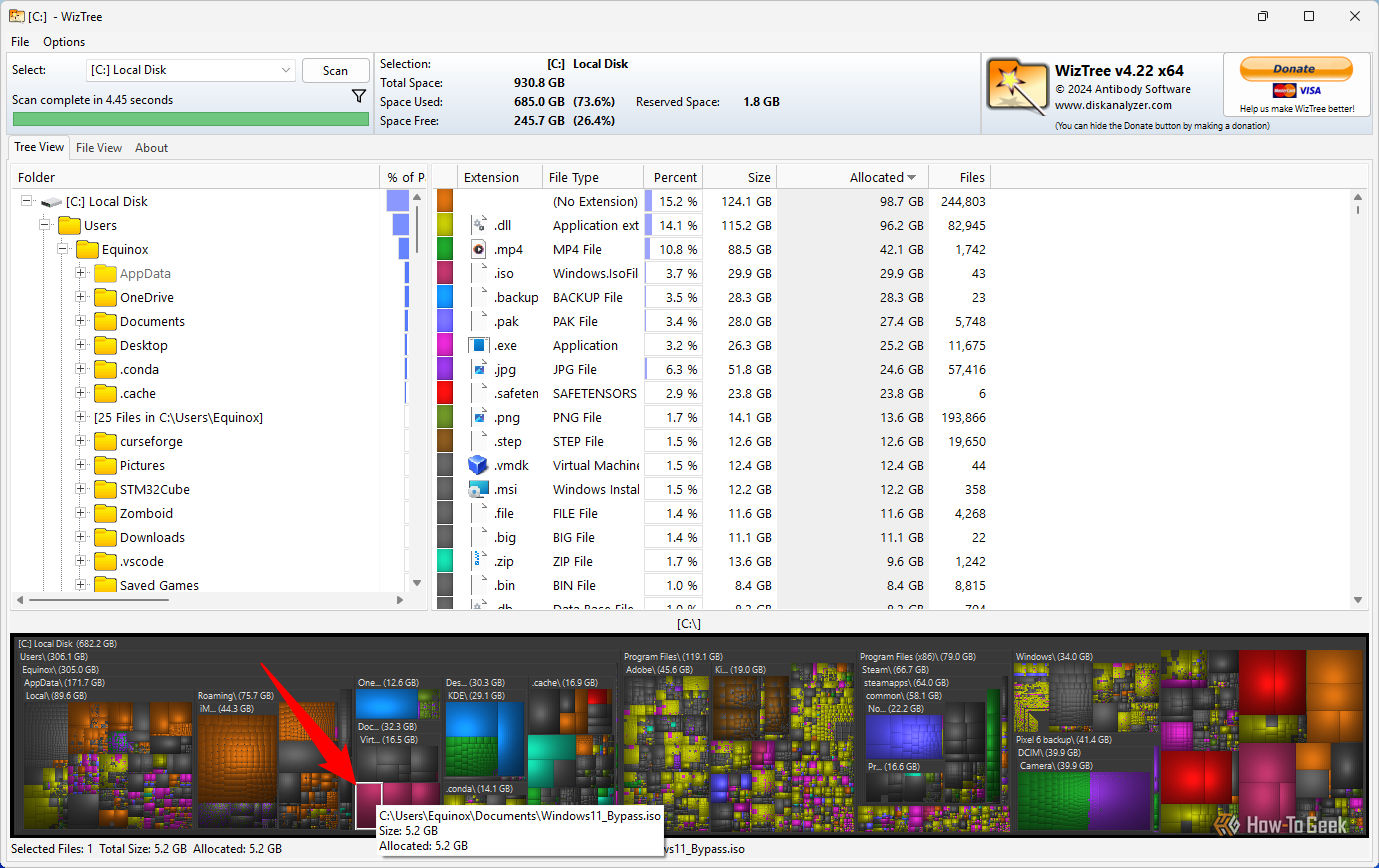Open the About tab
The width and height of the screenshot is (1379, 868).
pos(152,148)
